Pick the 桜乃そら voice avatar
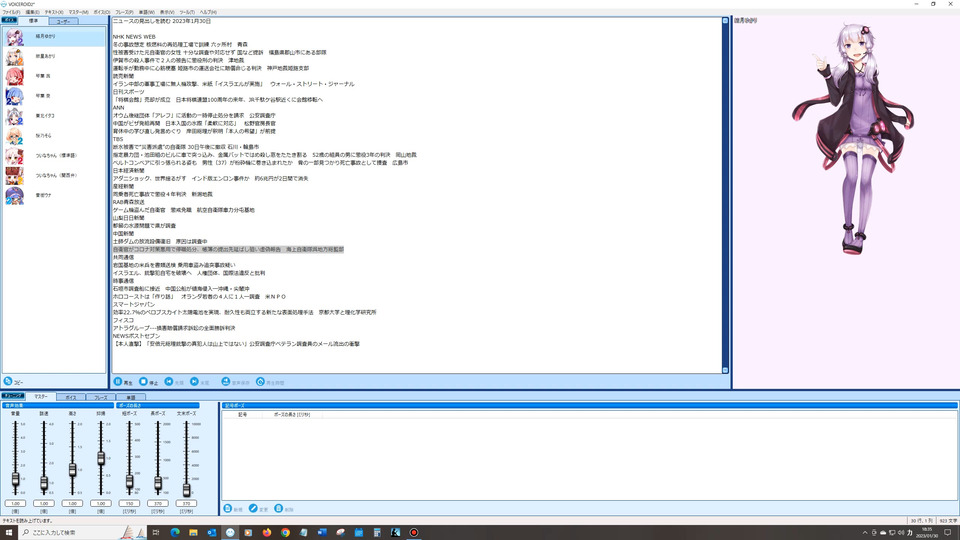 (x=15, y=136)
